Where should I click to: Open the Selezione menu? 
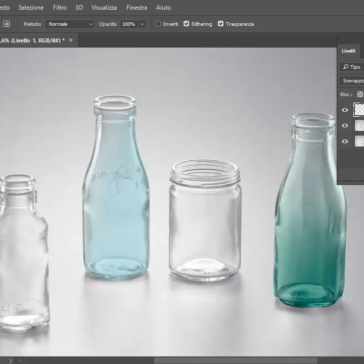coord(31,7)
